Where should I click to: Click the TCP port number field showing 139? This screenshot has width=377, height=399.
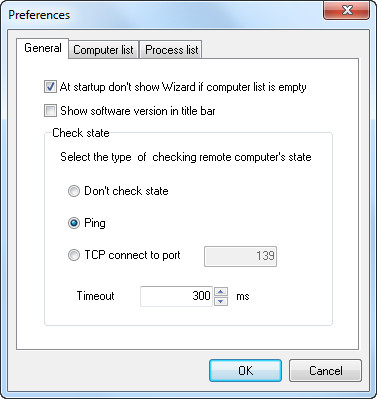[240, 256]
